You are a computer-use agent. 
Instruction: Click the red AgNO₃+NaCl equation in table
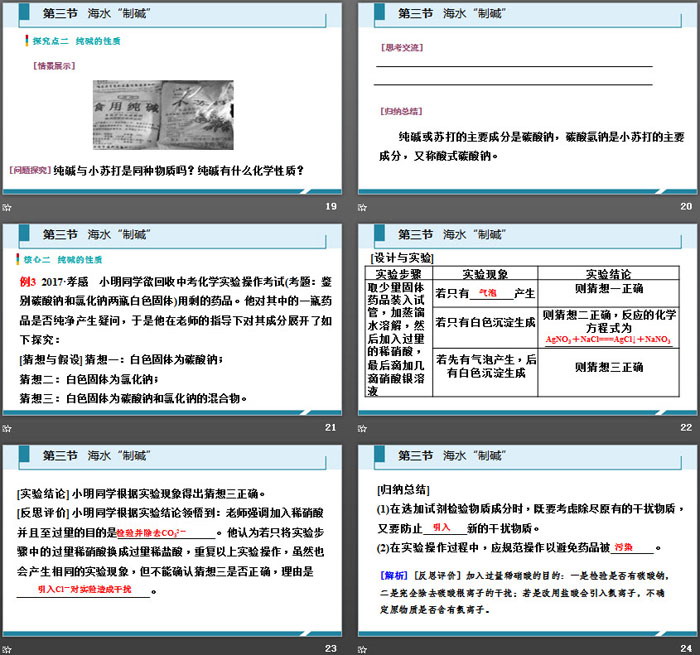pyautogui.click(x=608, y=339)
